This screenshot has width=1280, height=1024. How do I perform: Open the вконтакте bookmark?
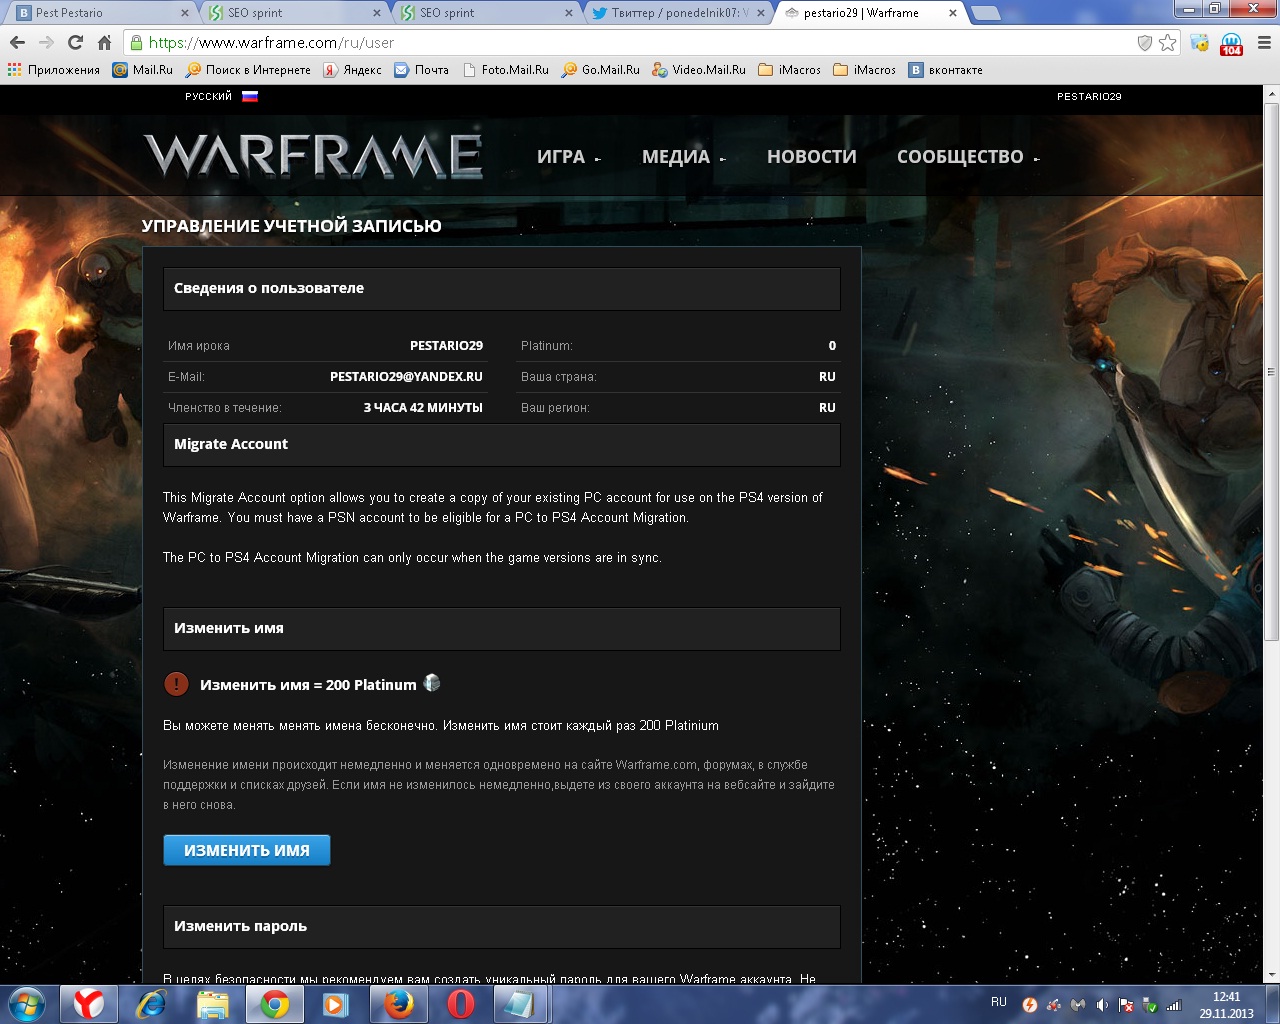point(946,70)
